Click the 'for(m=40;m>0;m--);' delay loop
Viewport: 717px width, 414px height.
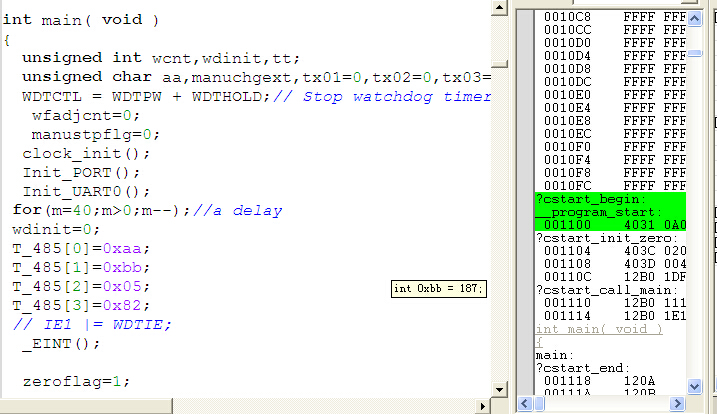point(102,210)
